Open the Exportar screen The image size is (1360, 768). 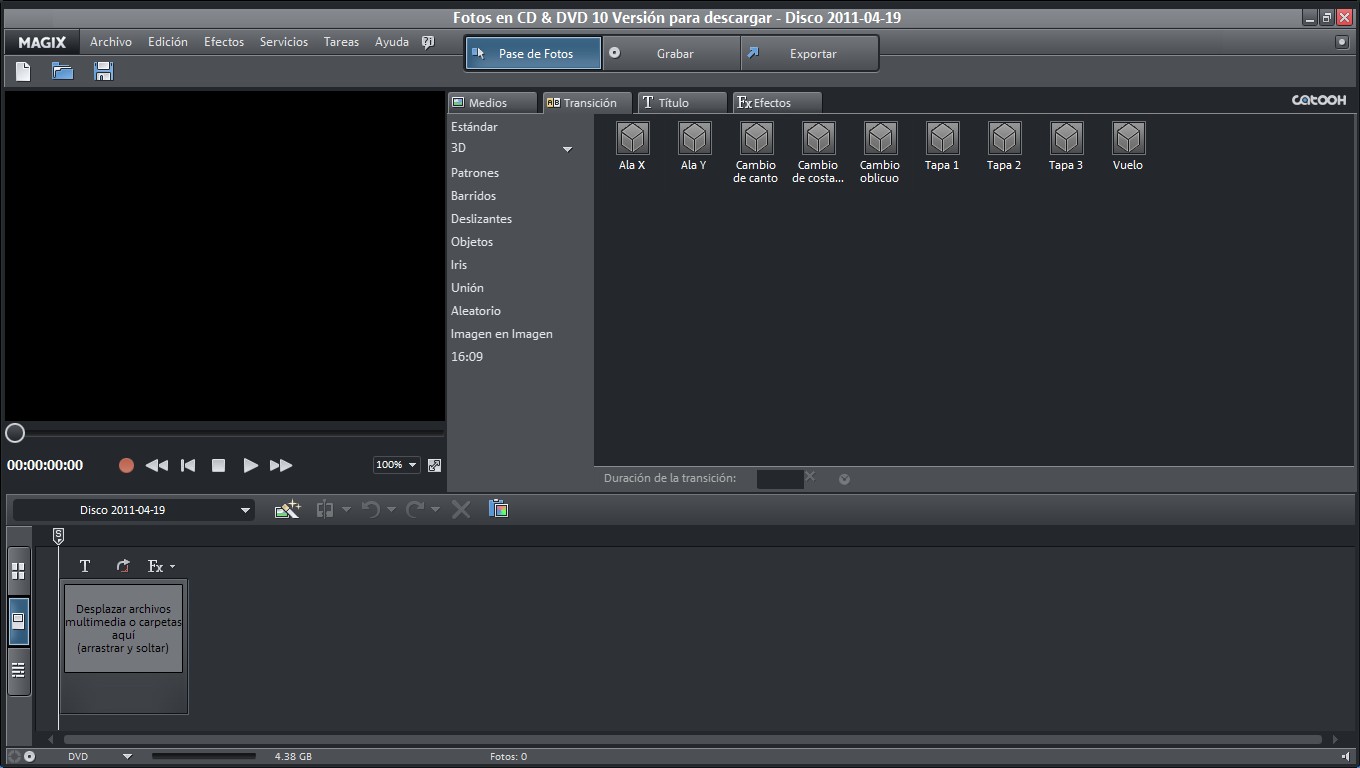810,54
